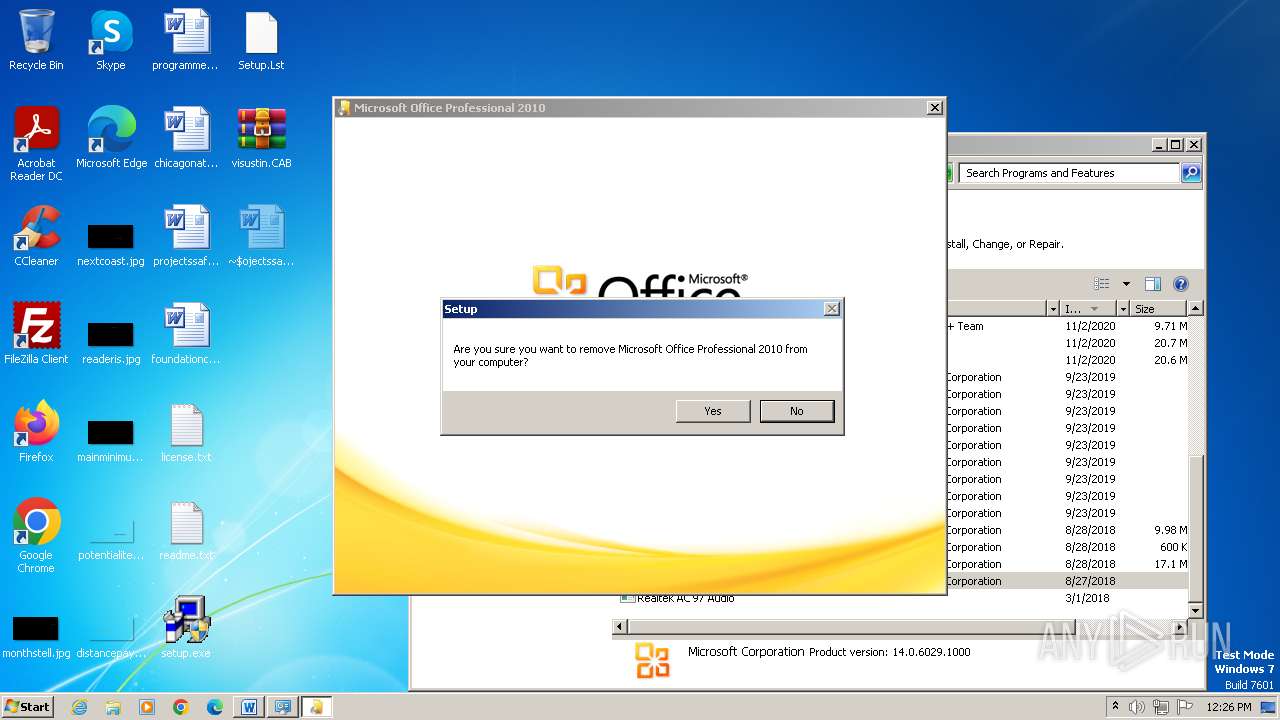1280x720 pixels.
Task: Click the list's scroll up arrow
Action: (x=1195, y=309)
